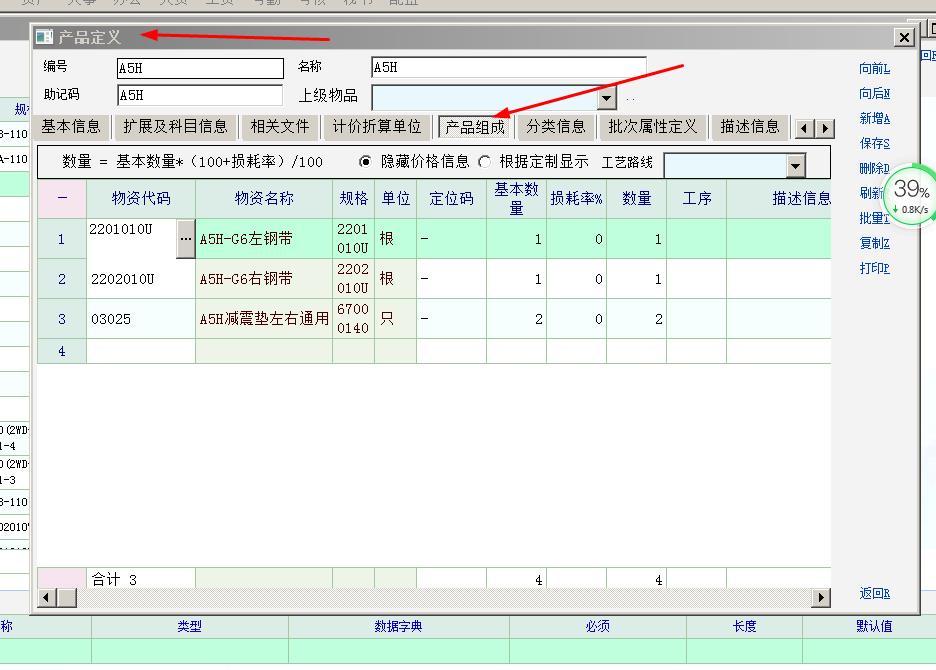Select the 隐藏价格信息 radio option
936x670 pixels.
click(x=366, y=161)
